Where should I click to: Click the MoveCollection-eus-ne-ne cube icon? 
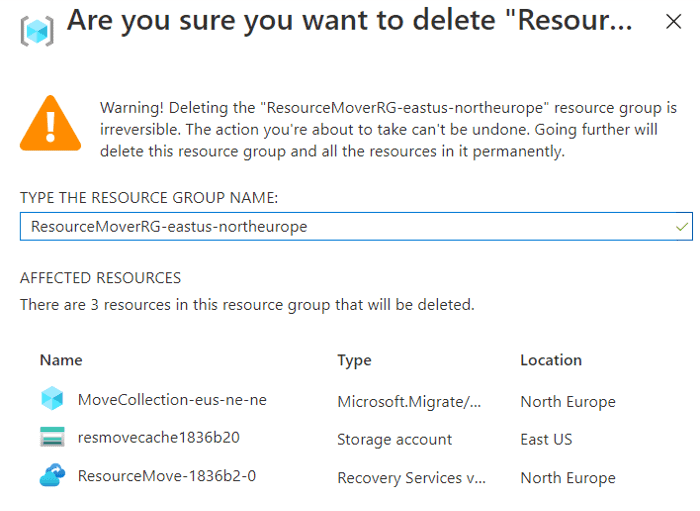[x=52, y=398]
